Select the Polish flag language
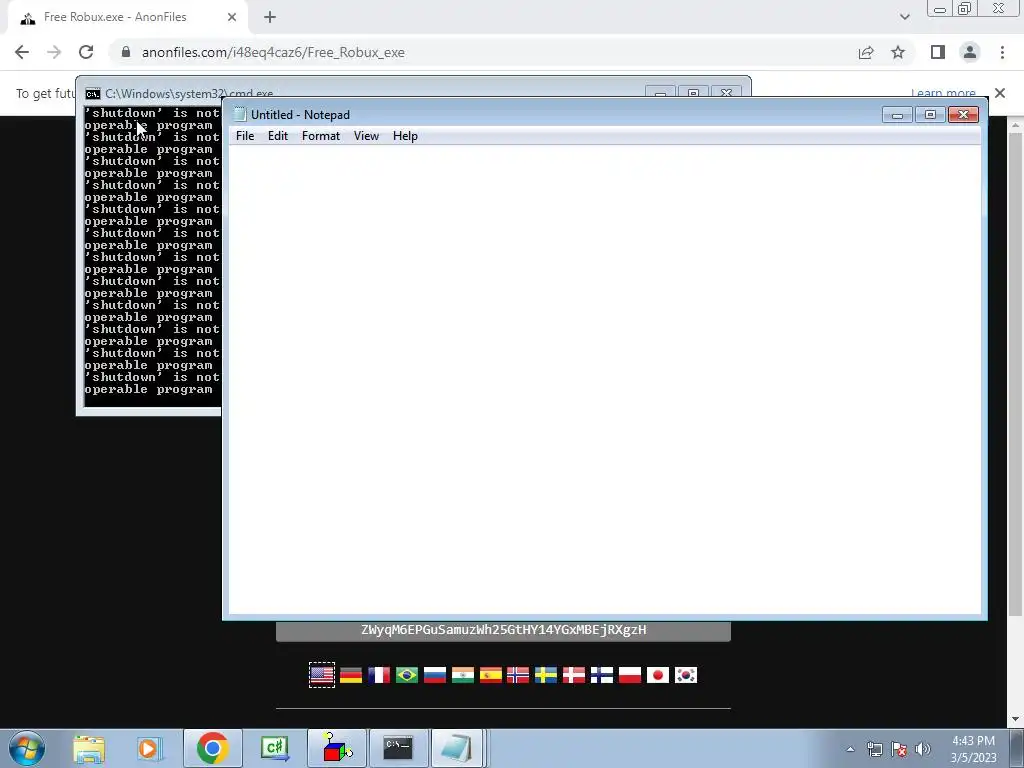The height and width of the screenshot is (768, 1024). [630, 675]
